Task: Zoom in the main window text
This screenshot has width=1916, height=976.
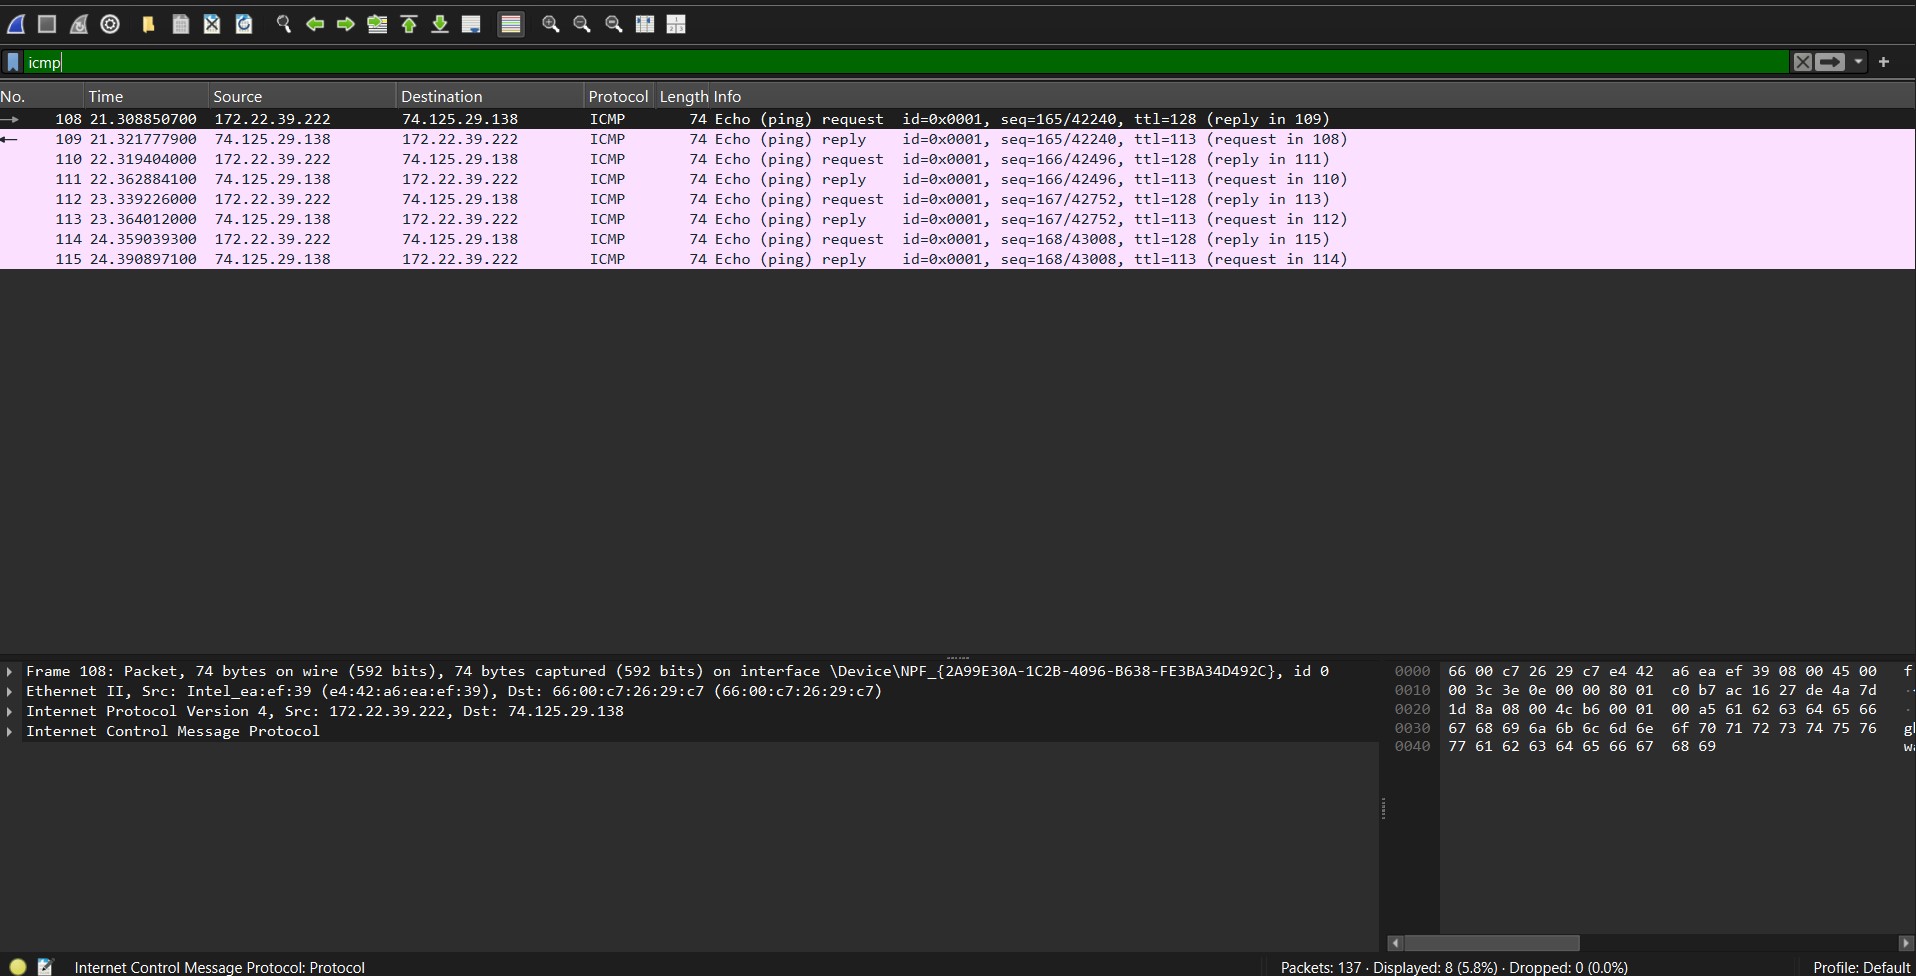Action: 550,24
